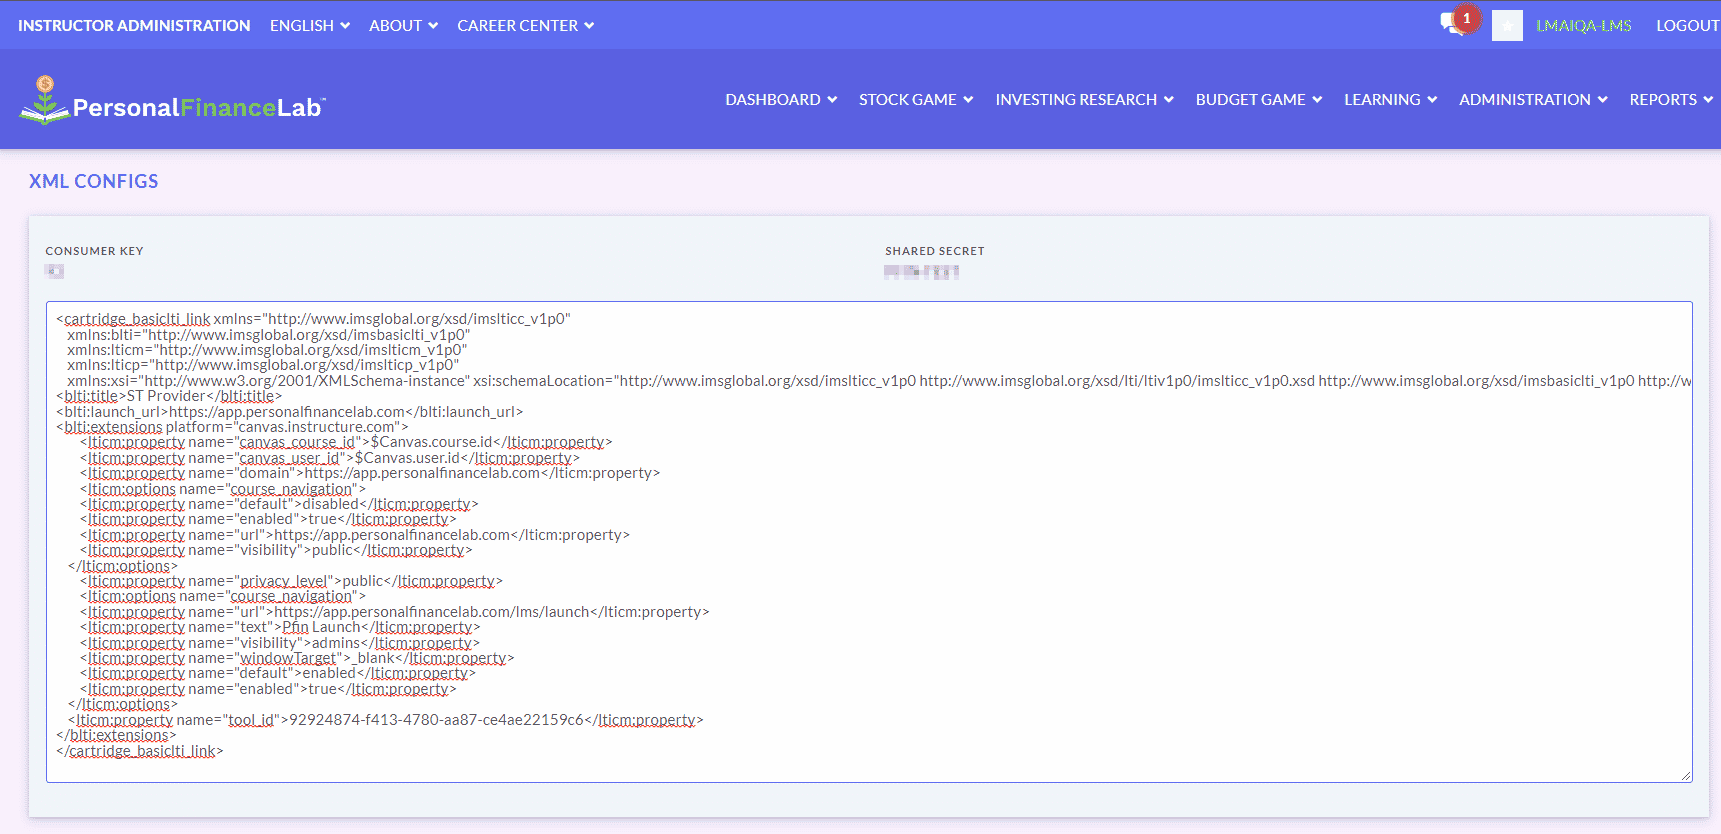Click inside the XML config textarea
The width and height of the screenshot is (1721, 834).
point(869,542)
